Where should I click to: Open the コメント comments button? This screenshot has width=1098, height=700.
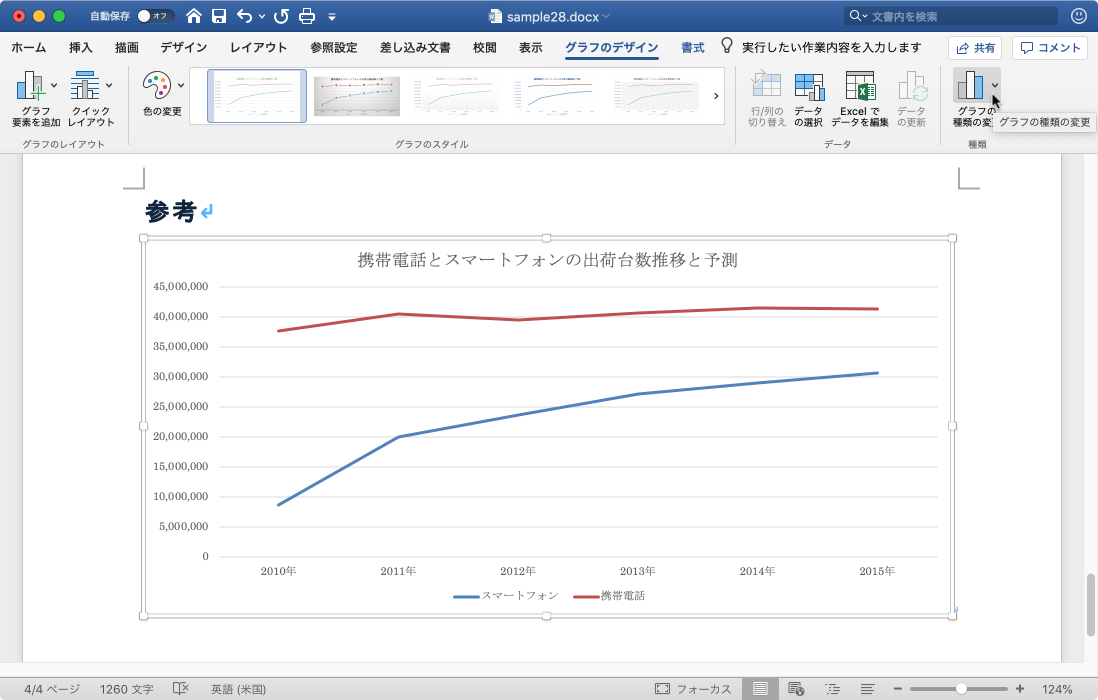(x=1050, y=48)
